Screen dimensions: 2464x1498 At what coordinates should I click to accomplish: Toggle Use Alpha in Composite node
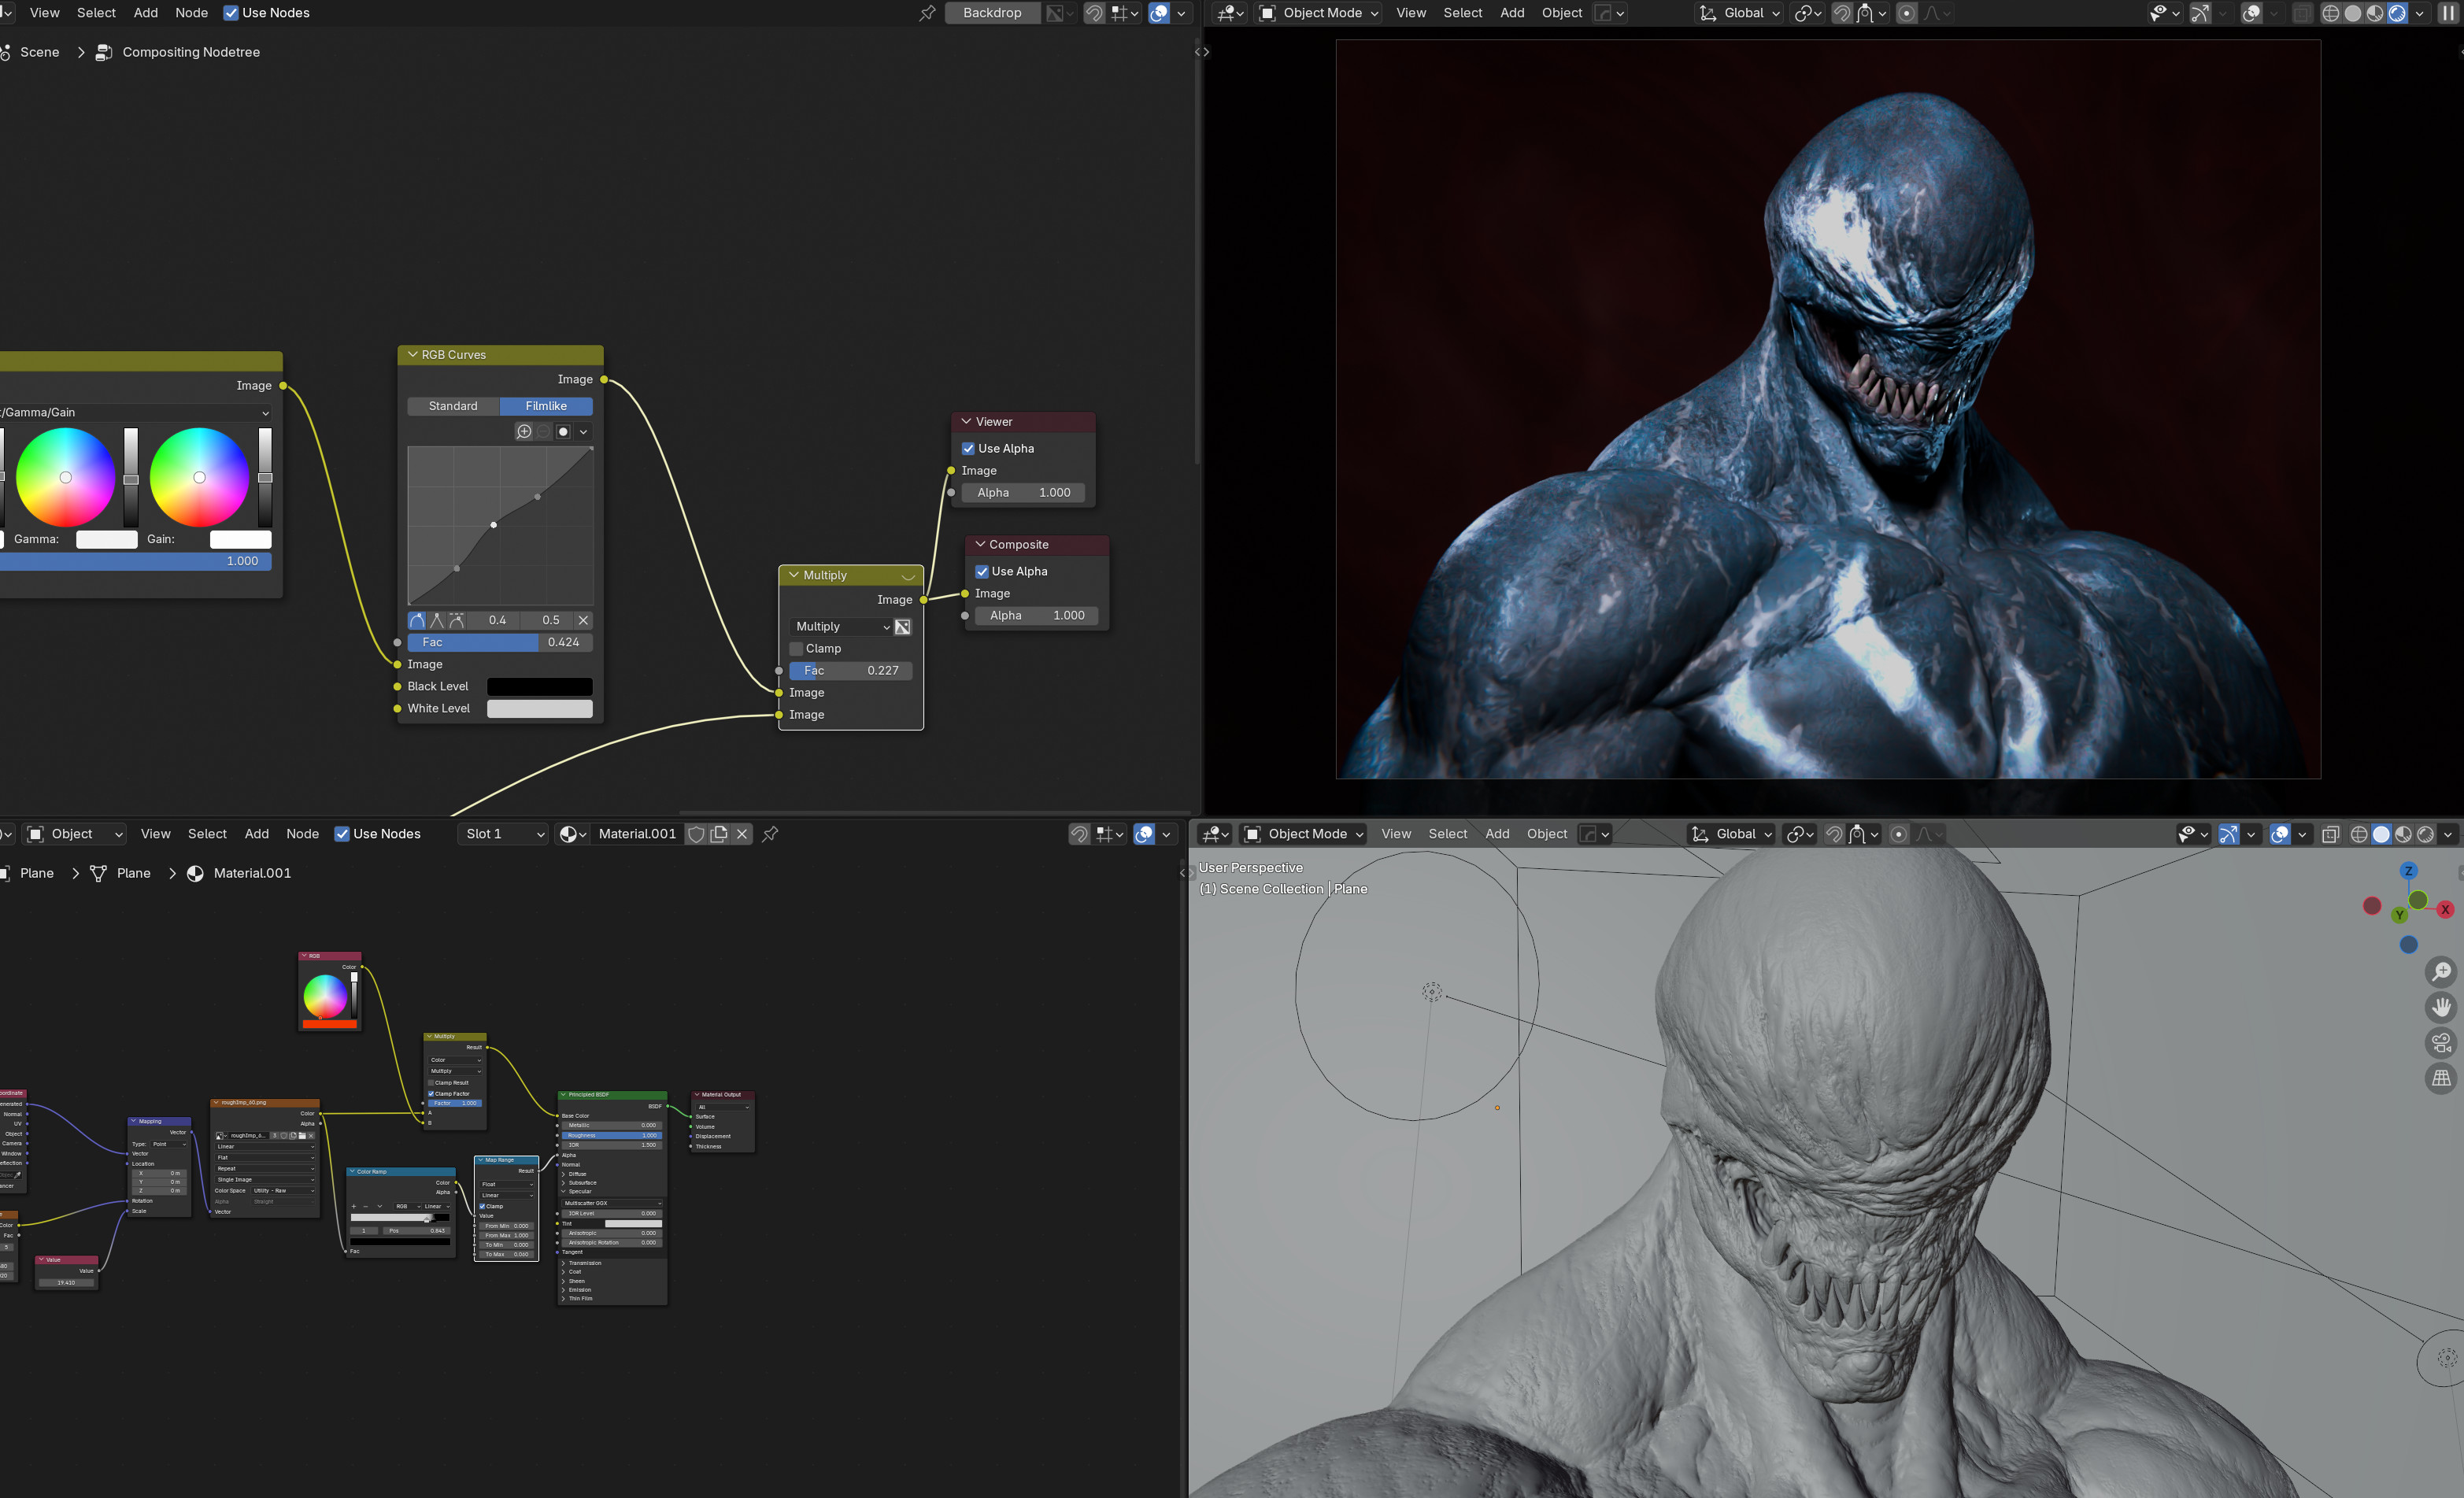(982, 571)
